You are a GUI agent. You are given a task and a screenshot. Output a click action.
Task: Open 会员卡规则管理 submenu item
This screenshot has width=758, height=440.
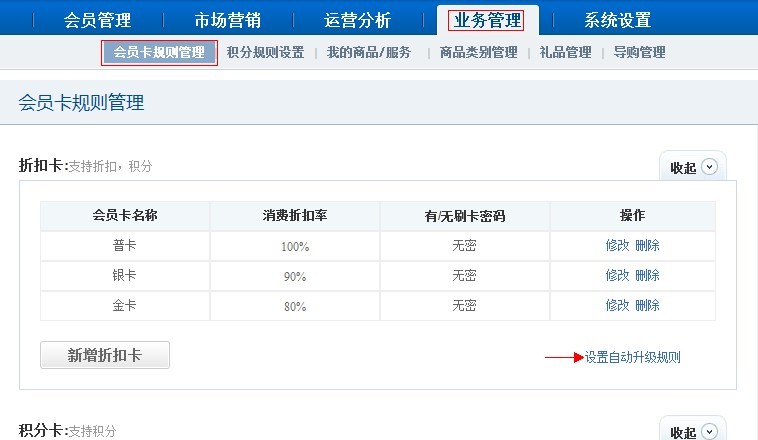point(159,53)
